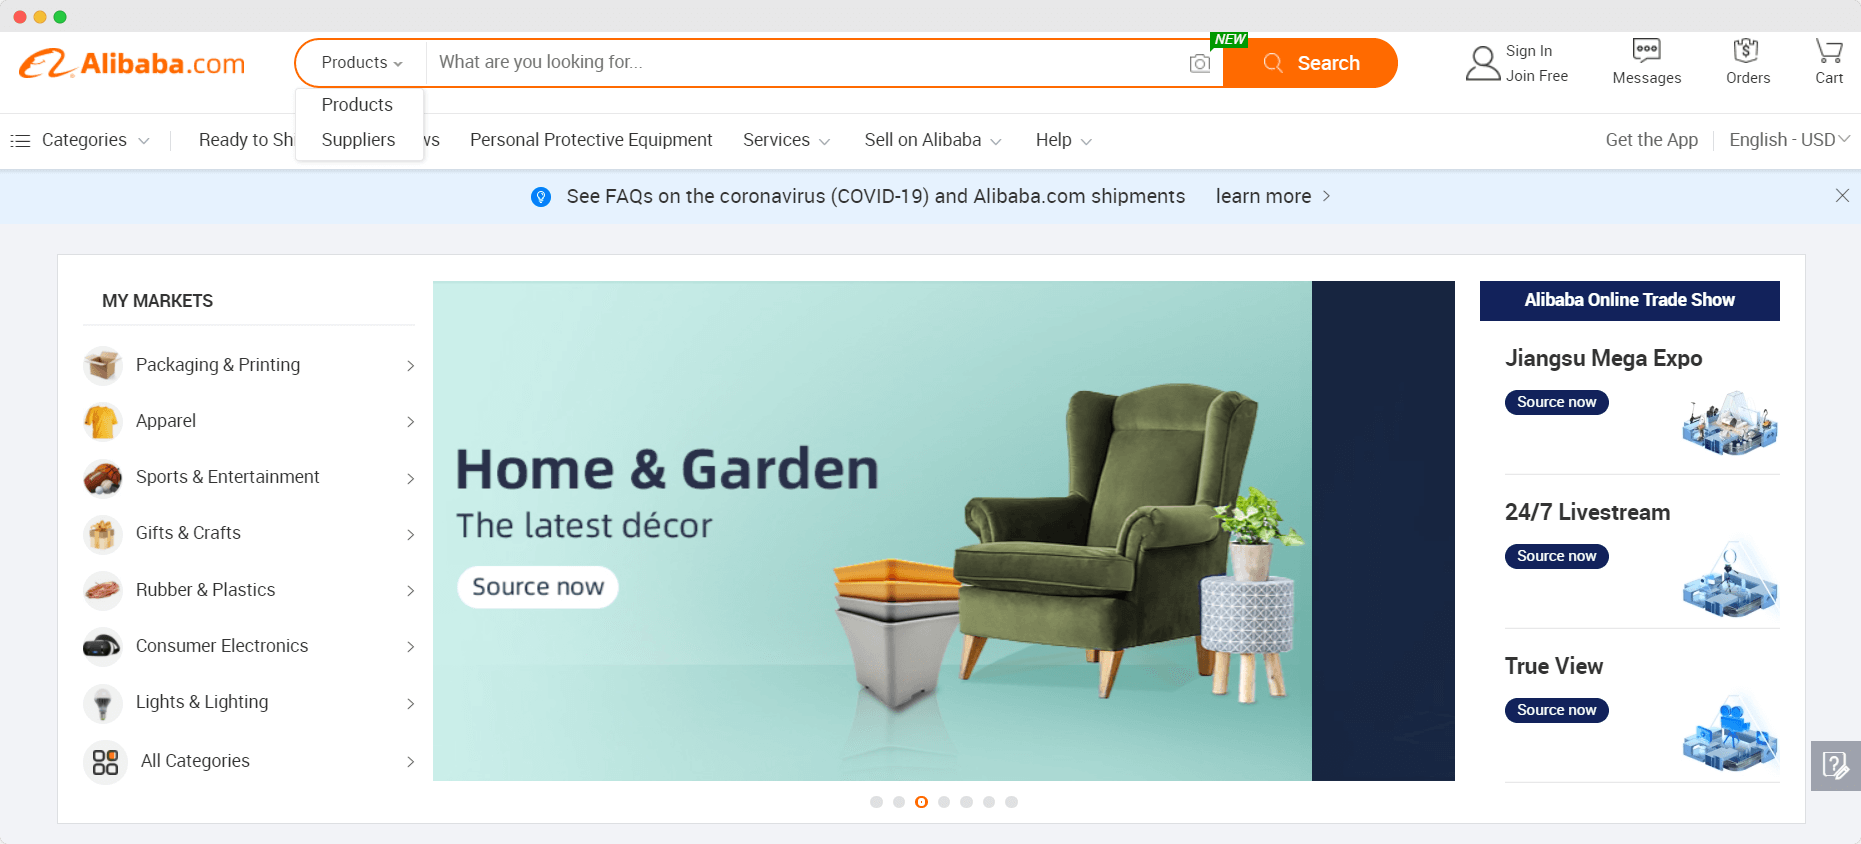The width and height of the screenshot is (1861, 844).
Task: Select the first carousel dot indicator
Action: (876, 802)
